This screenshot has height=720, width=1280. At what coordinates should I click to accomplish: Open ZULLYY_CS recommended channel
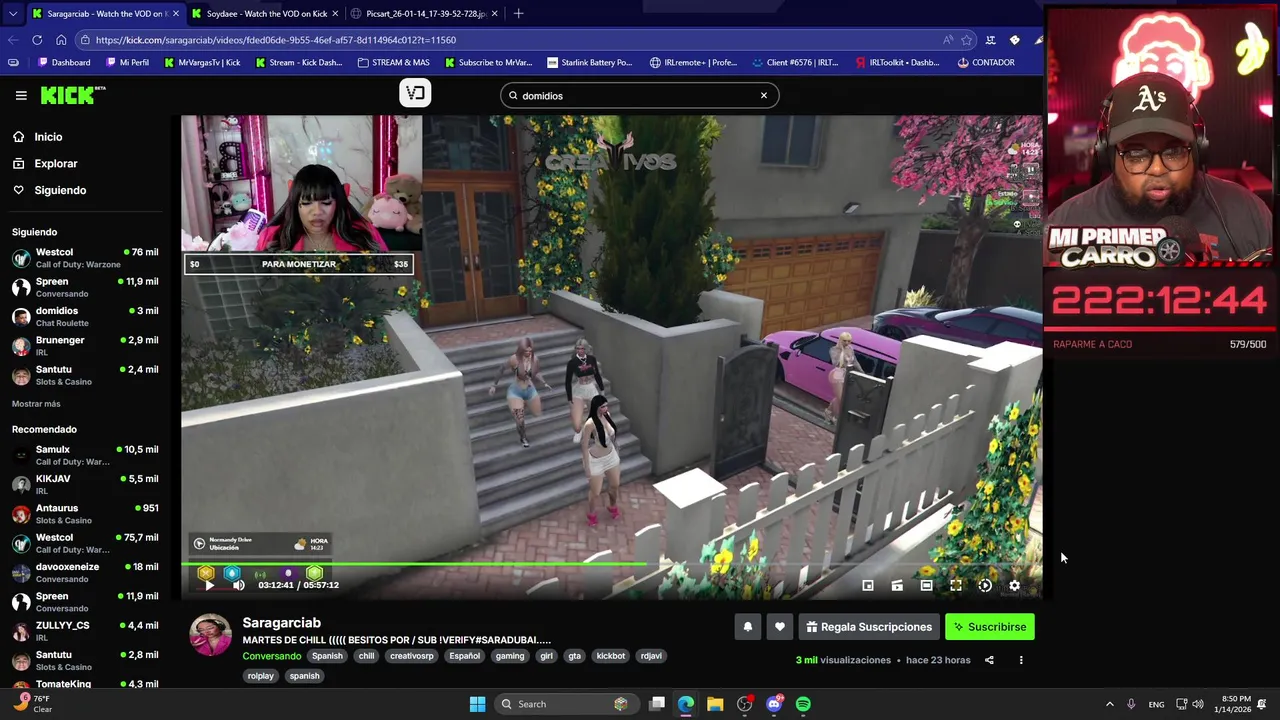(x=84, y=631)
